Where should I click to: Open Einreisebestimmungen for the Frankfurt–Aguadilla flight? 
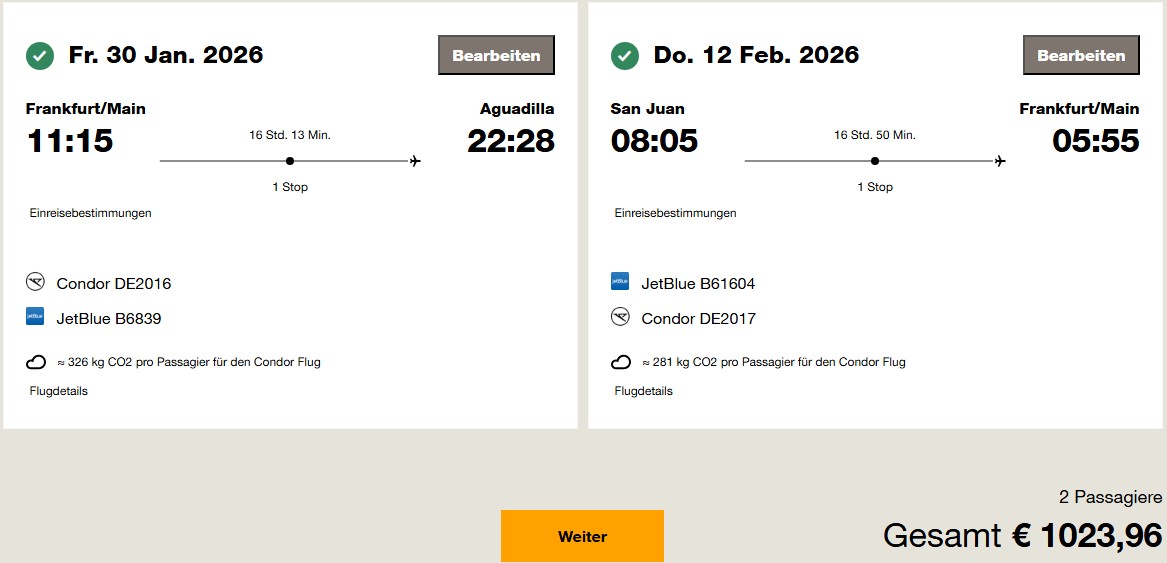pyautogui.click(x=91, y=213)
